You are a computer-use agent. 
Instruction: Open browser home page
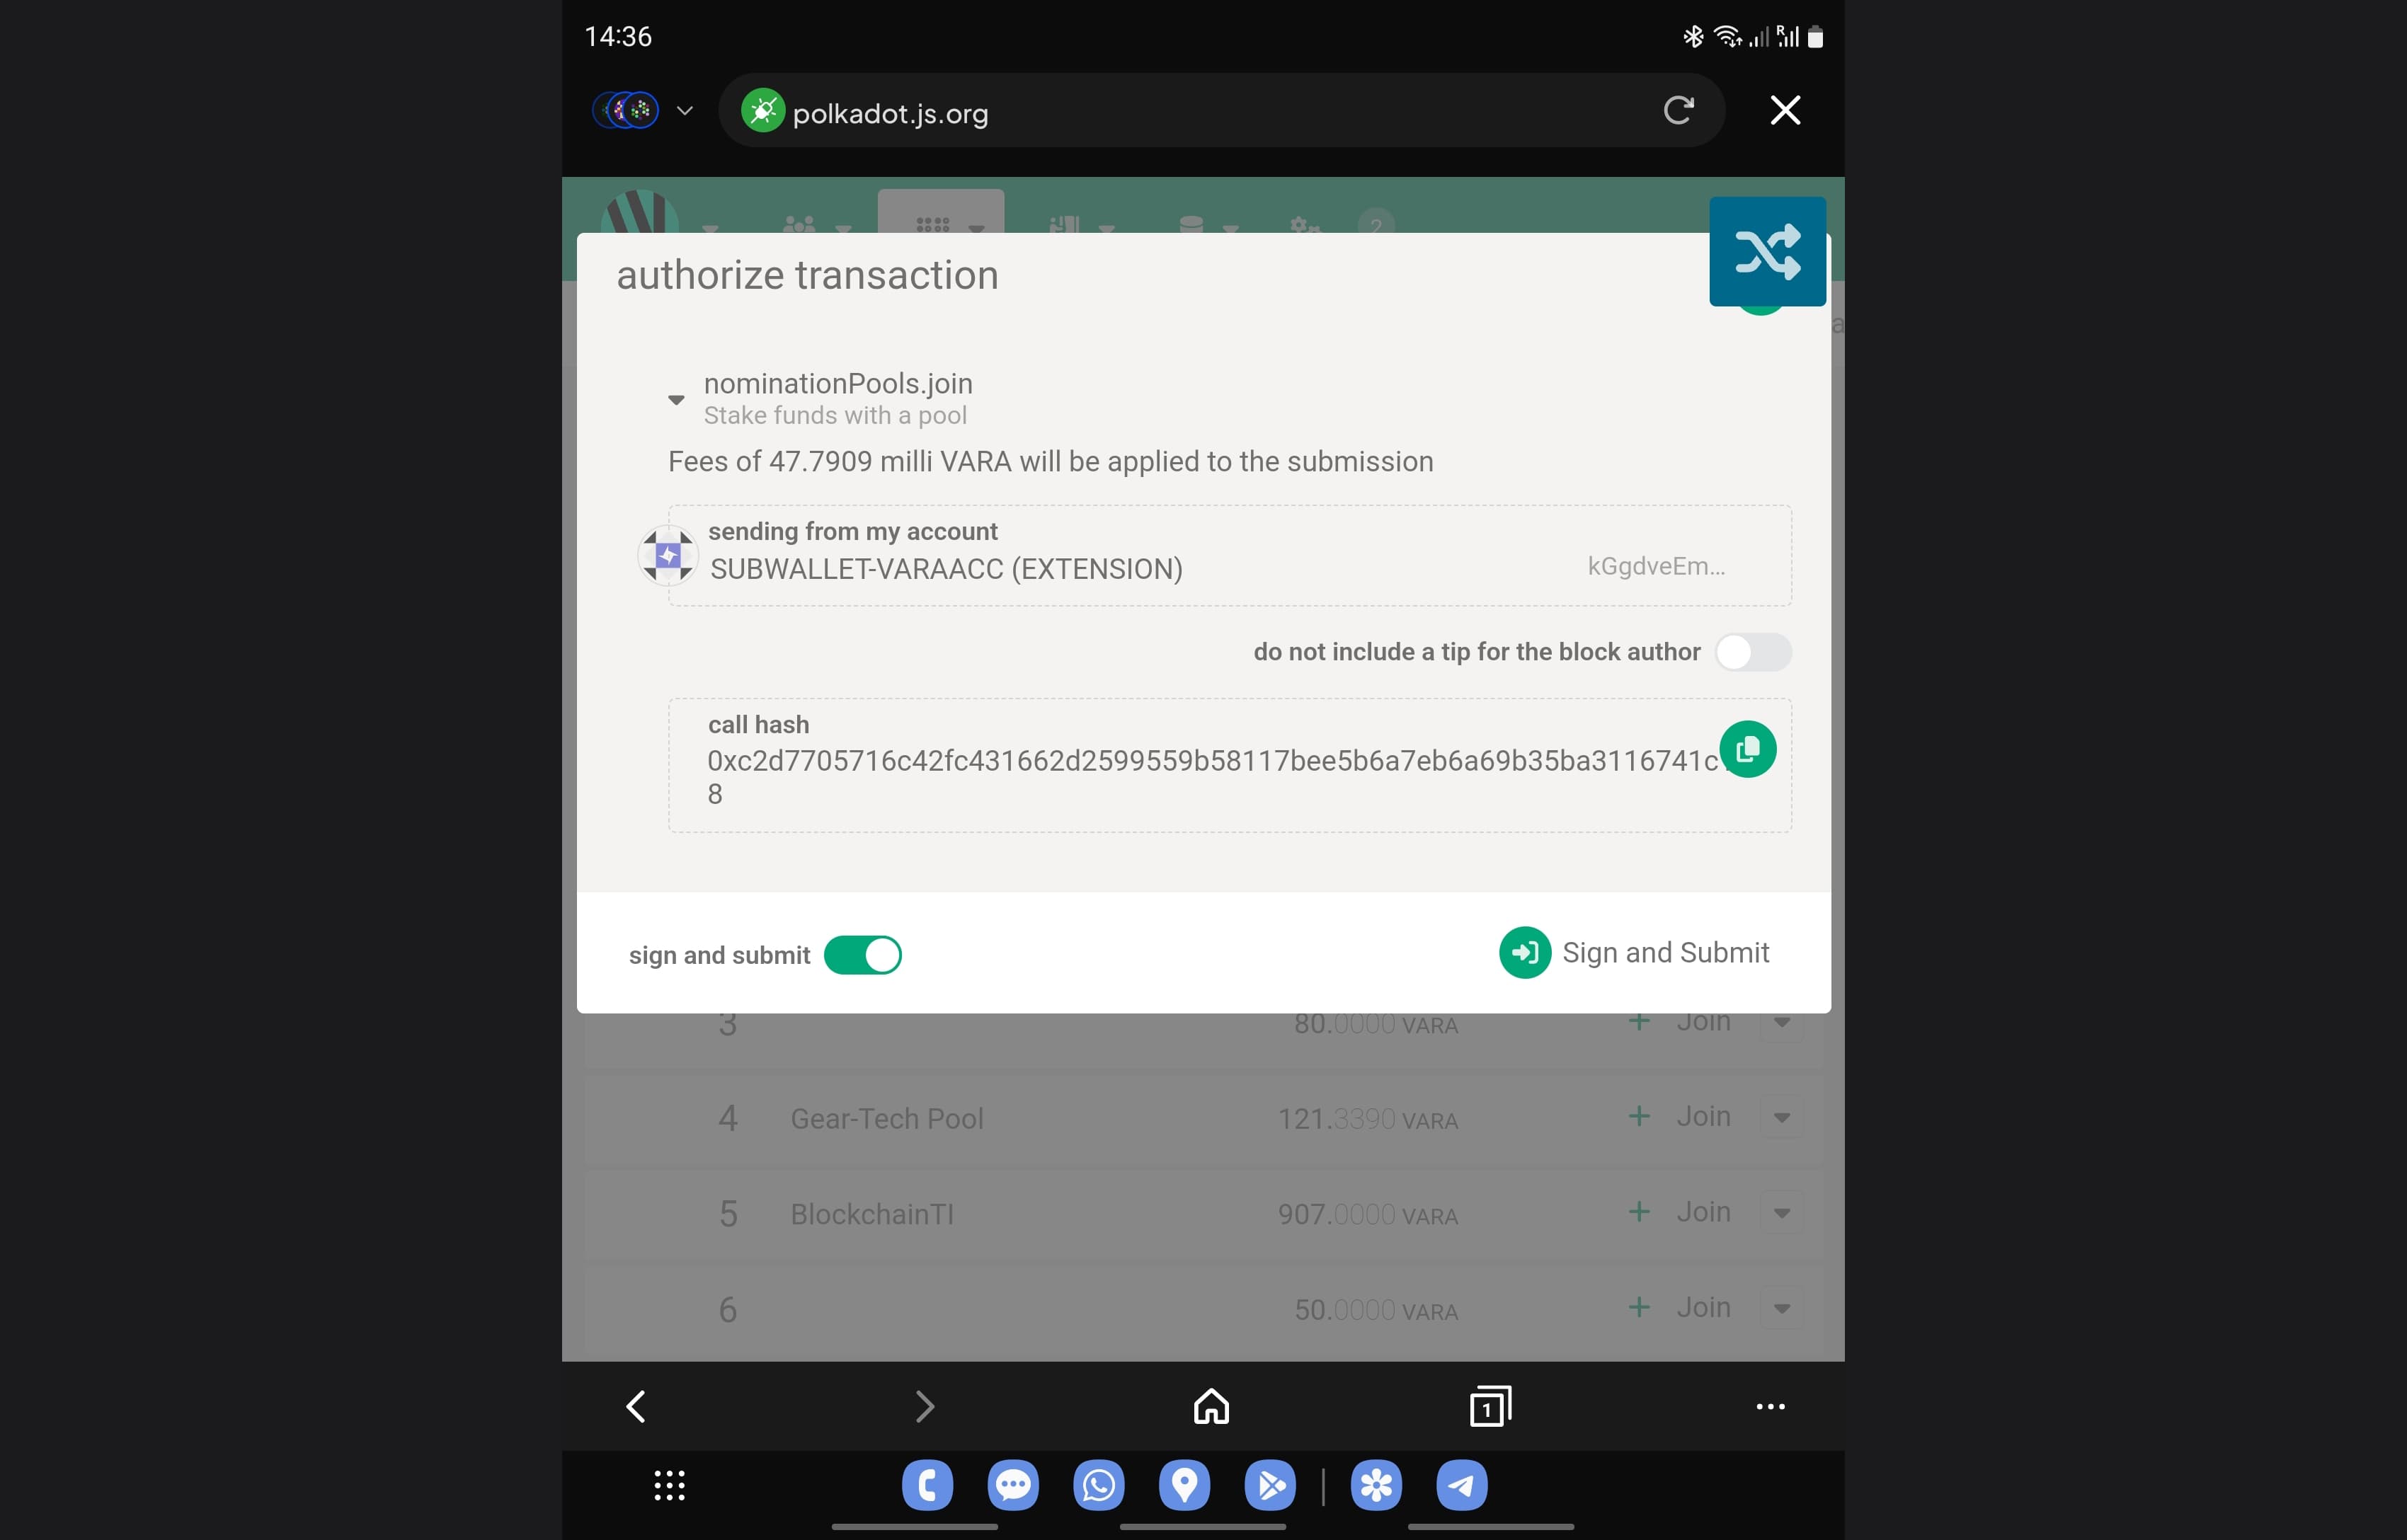(1210, 1406)
